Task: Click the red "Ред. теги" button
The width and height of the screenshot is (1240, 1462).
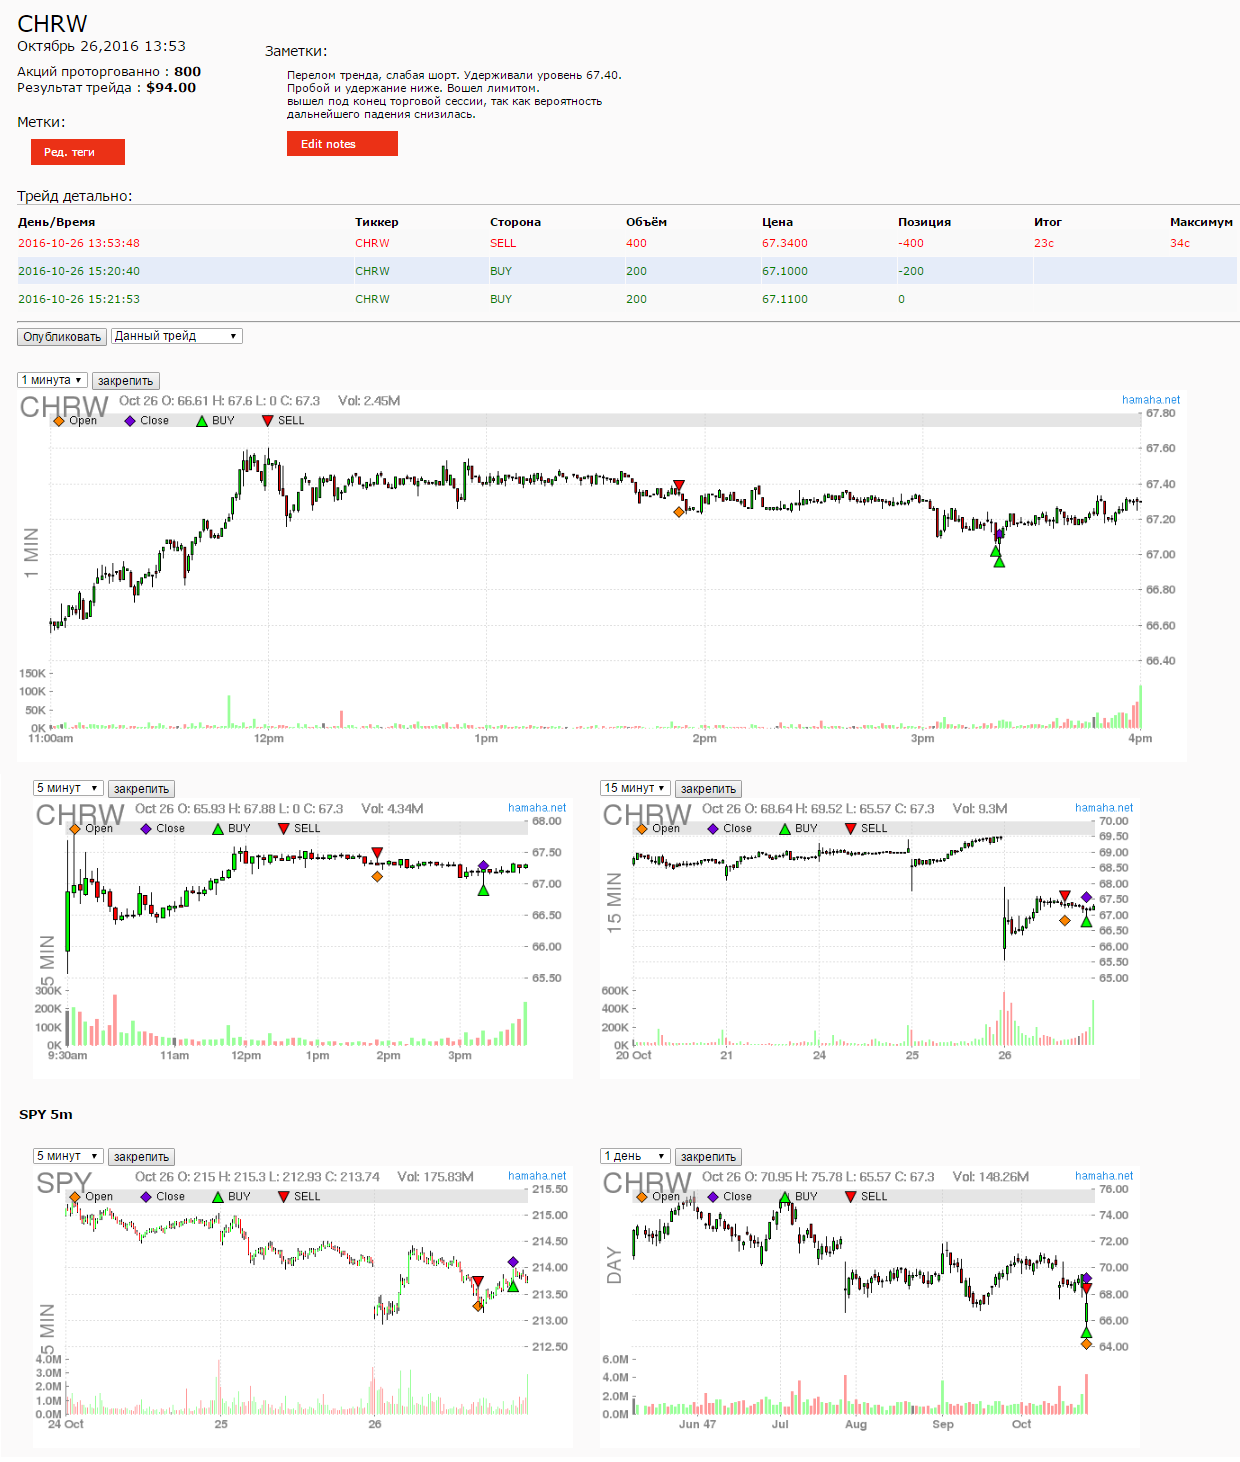Action: tap(78, 152)
